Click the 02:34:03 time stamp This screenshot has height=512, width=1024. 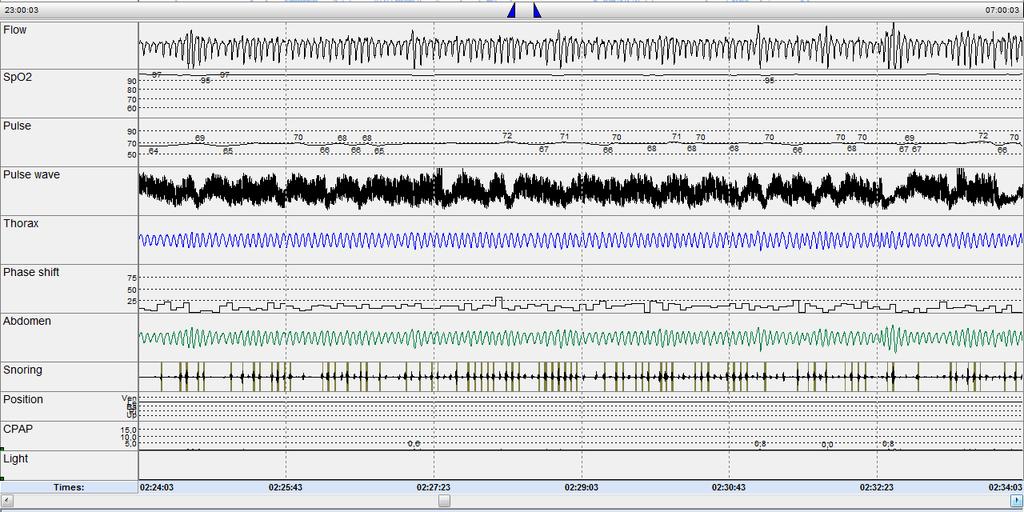click(x=1004, y=487)
